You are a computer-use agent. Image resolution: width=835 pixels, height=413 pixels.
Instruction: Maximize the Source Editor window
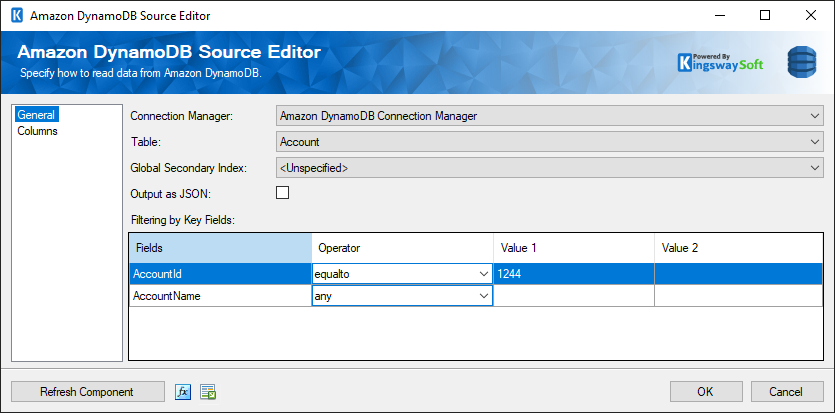pyautogui.click(x=765, y=15)
